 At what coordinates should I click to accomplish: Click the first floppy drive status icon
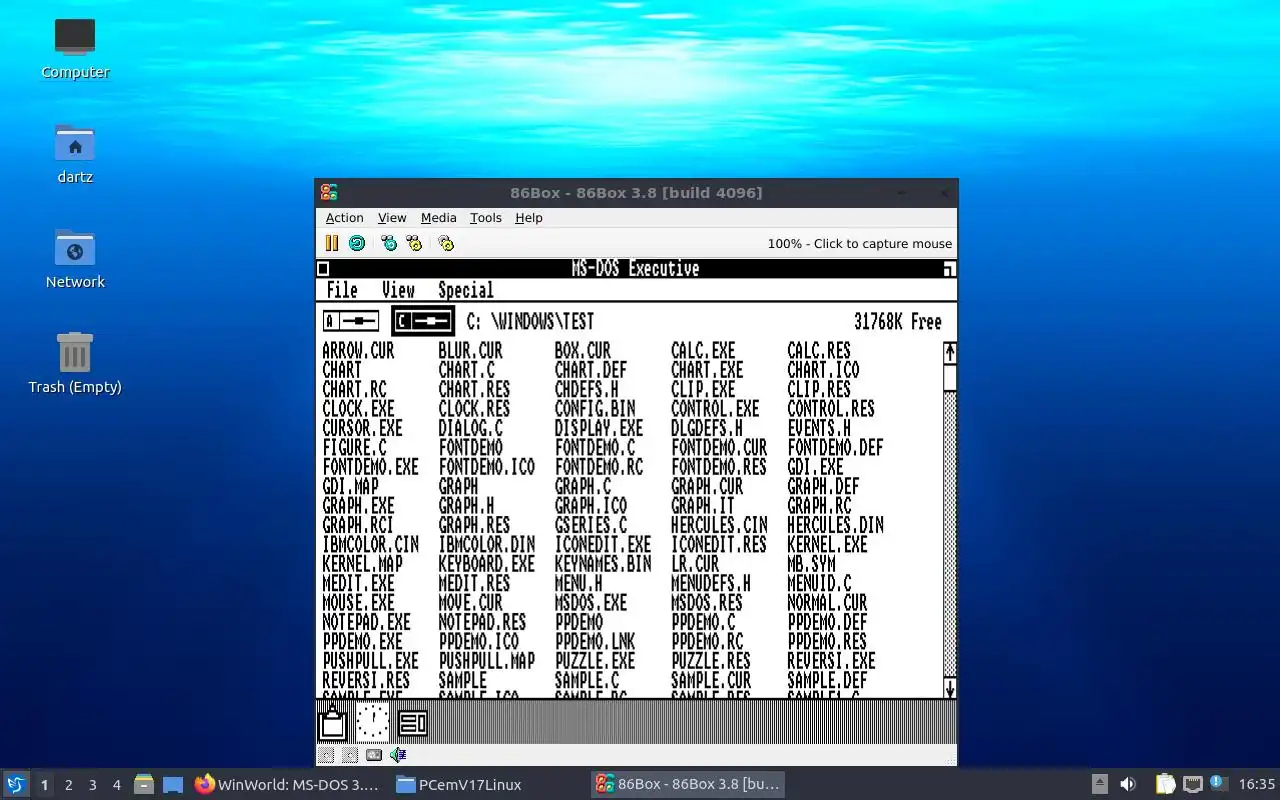(326, 755)
